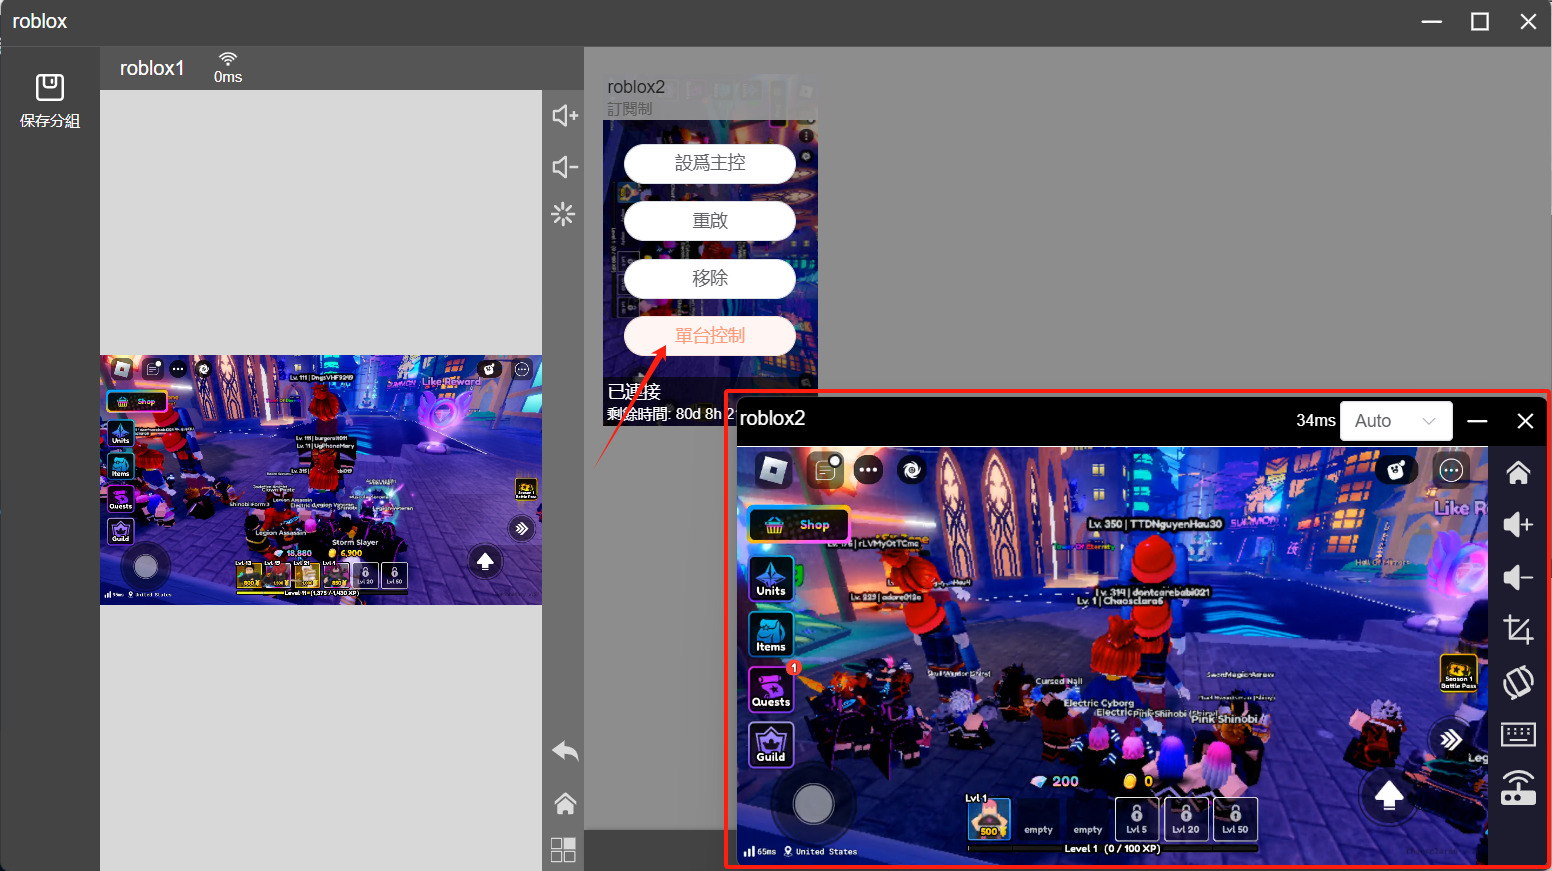Open Shop in the roblox2 game

point(799,524)
